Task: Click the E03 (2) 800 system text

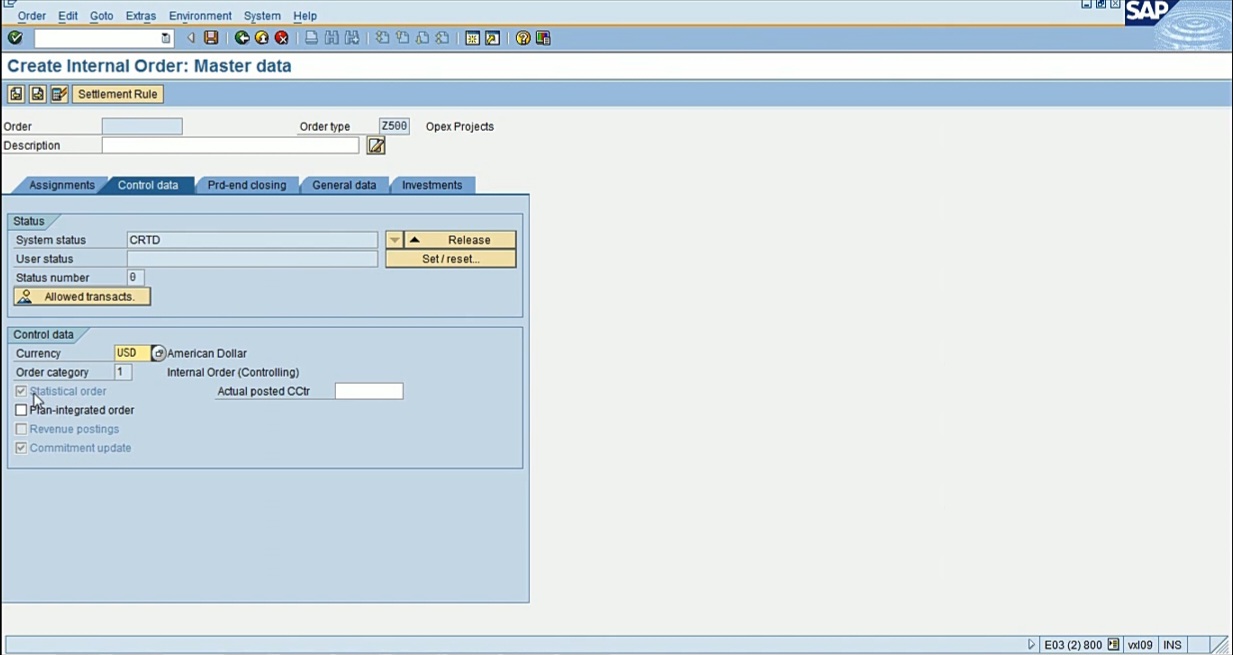Action: (1073, 645)
